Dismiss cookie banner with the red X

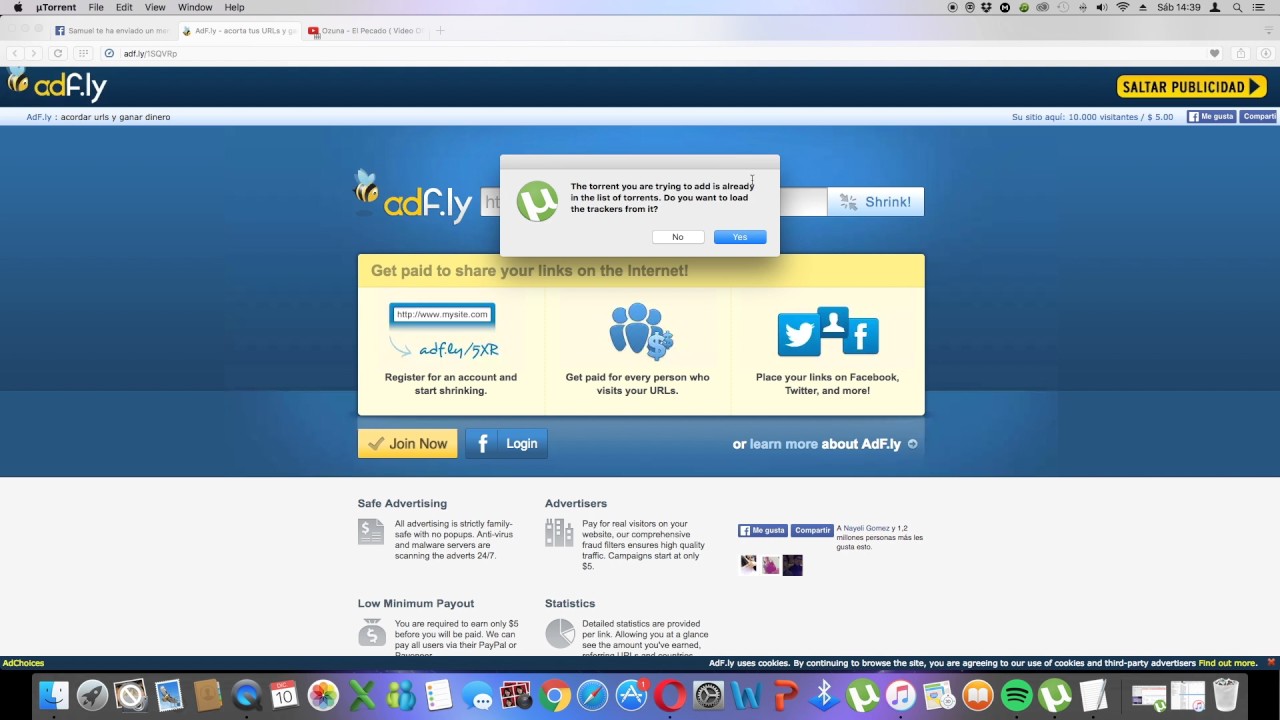(1271, 663)
